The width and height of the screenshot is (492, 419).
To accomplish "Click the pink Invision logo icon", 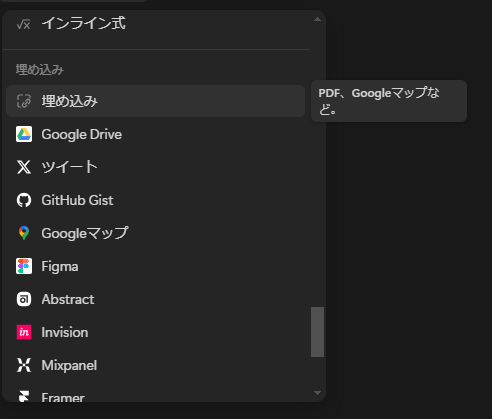I will coord(24,332).
